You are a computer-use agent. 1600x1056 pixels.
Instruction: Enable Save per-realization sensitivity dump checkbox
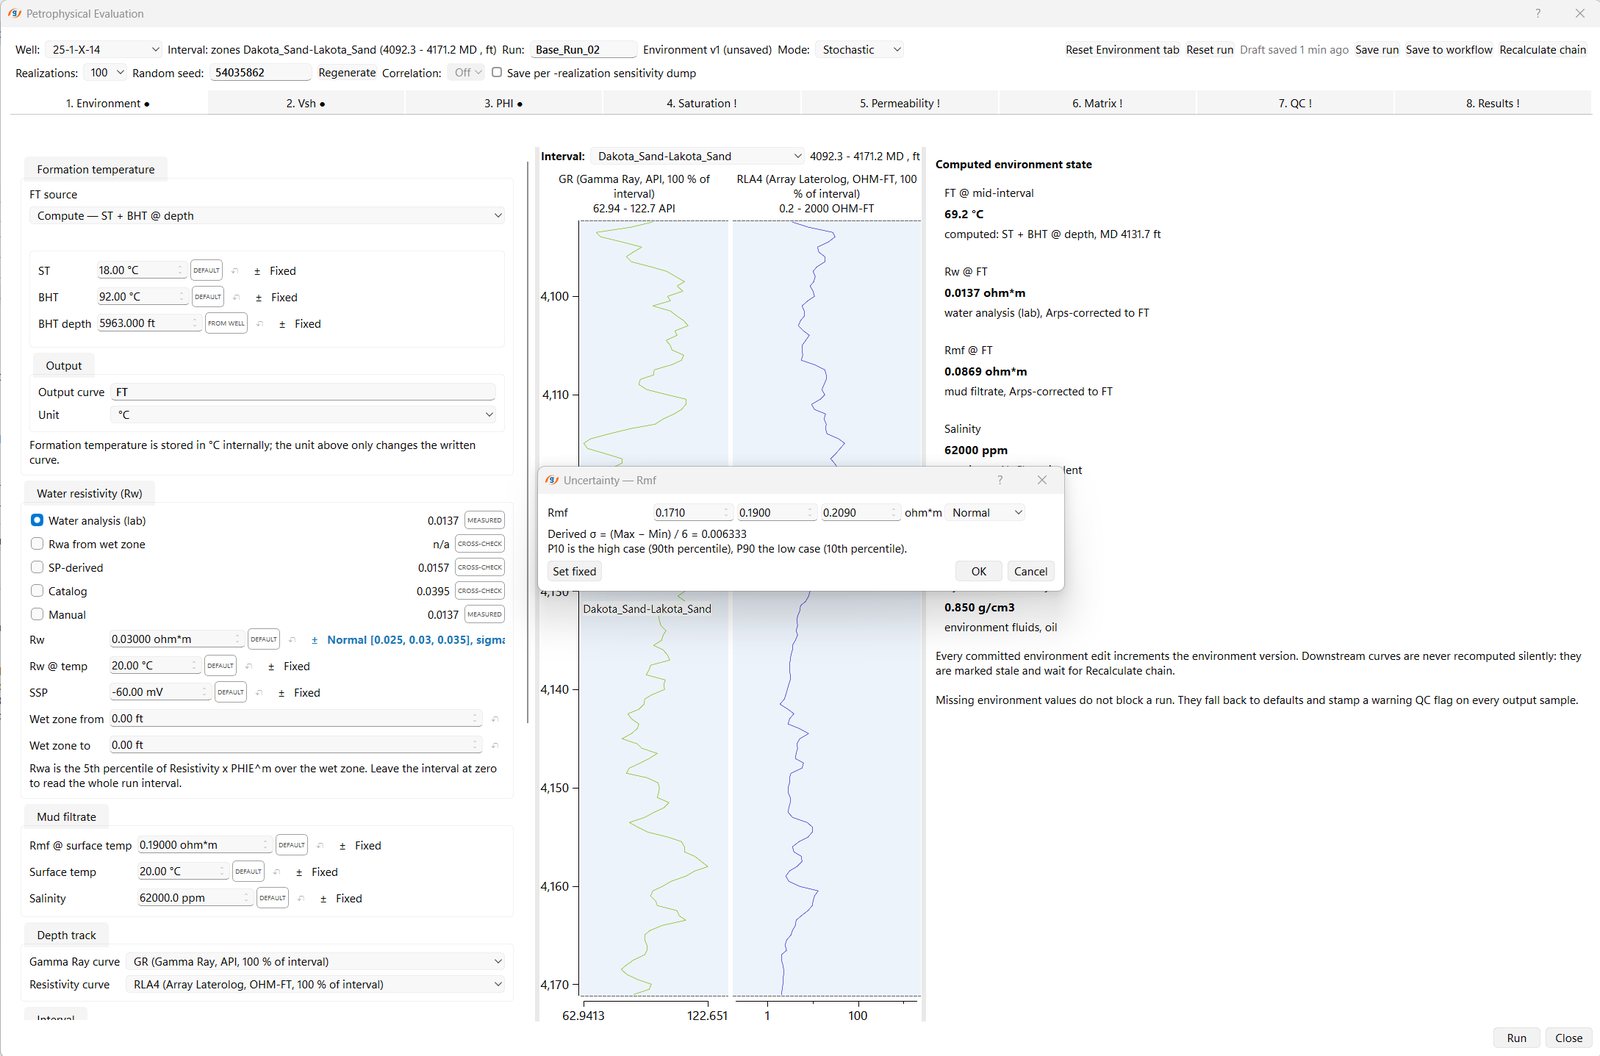tap(497, 72)
